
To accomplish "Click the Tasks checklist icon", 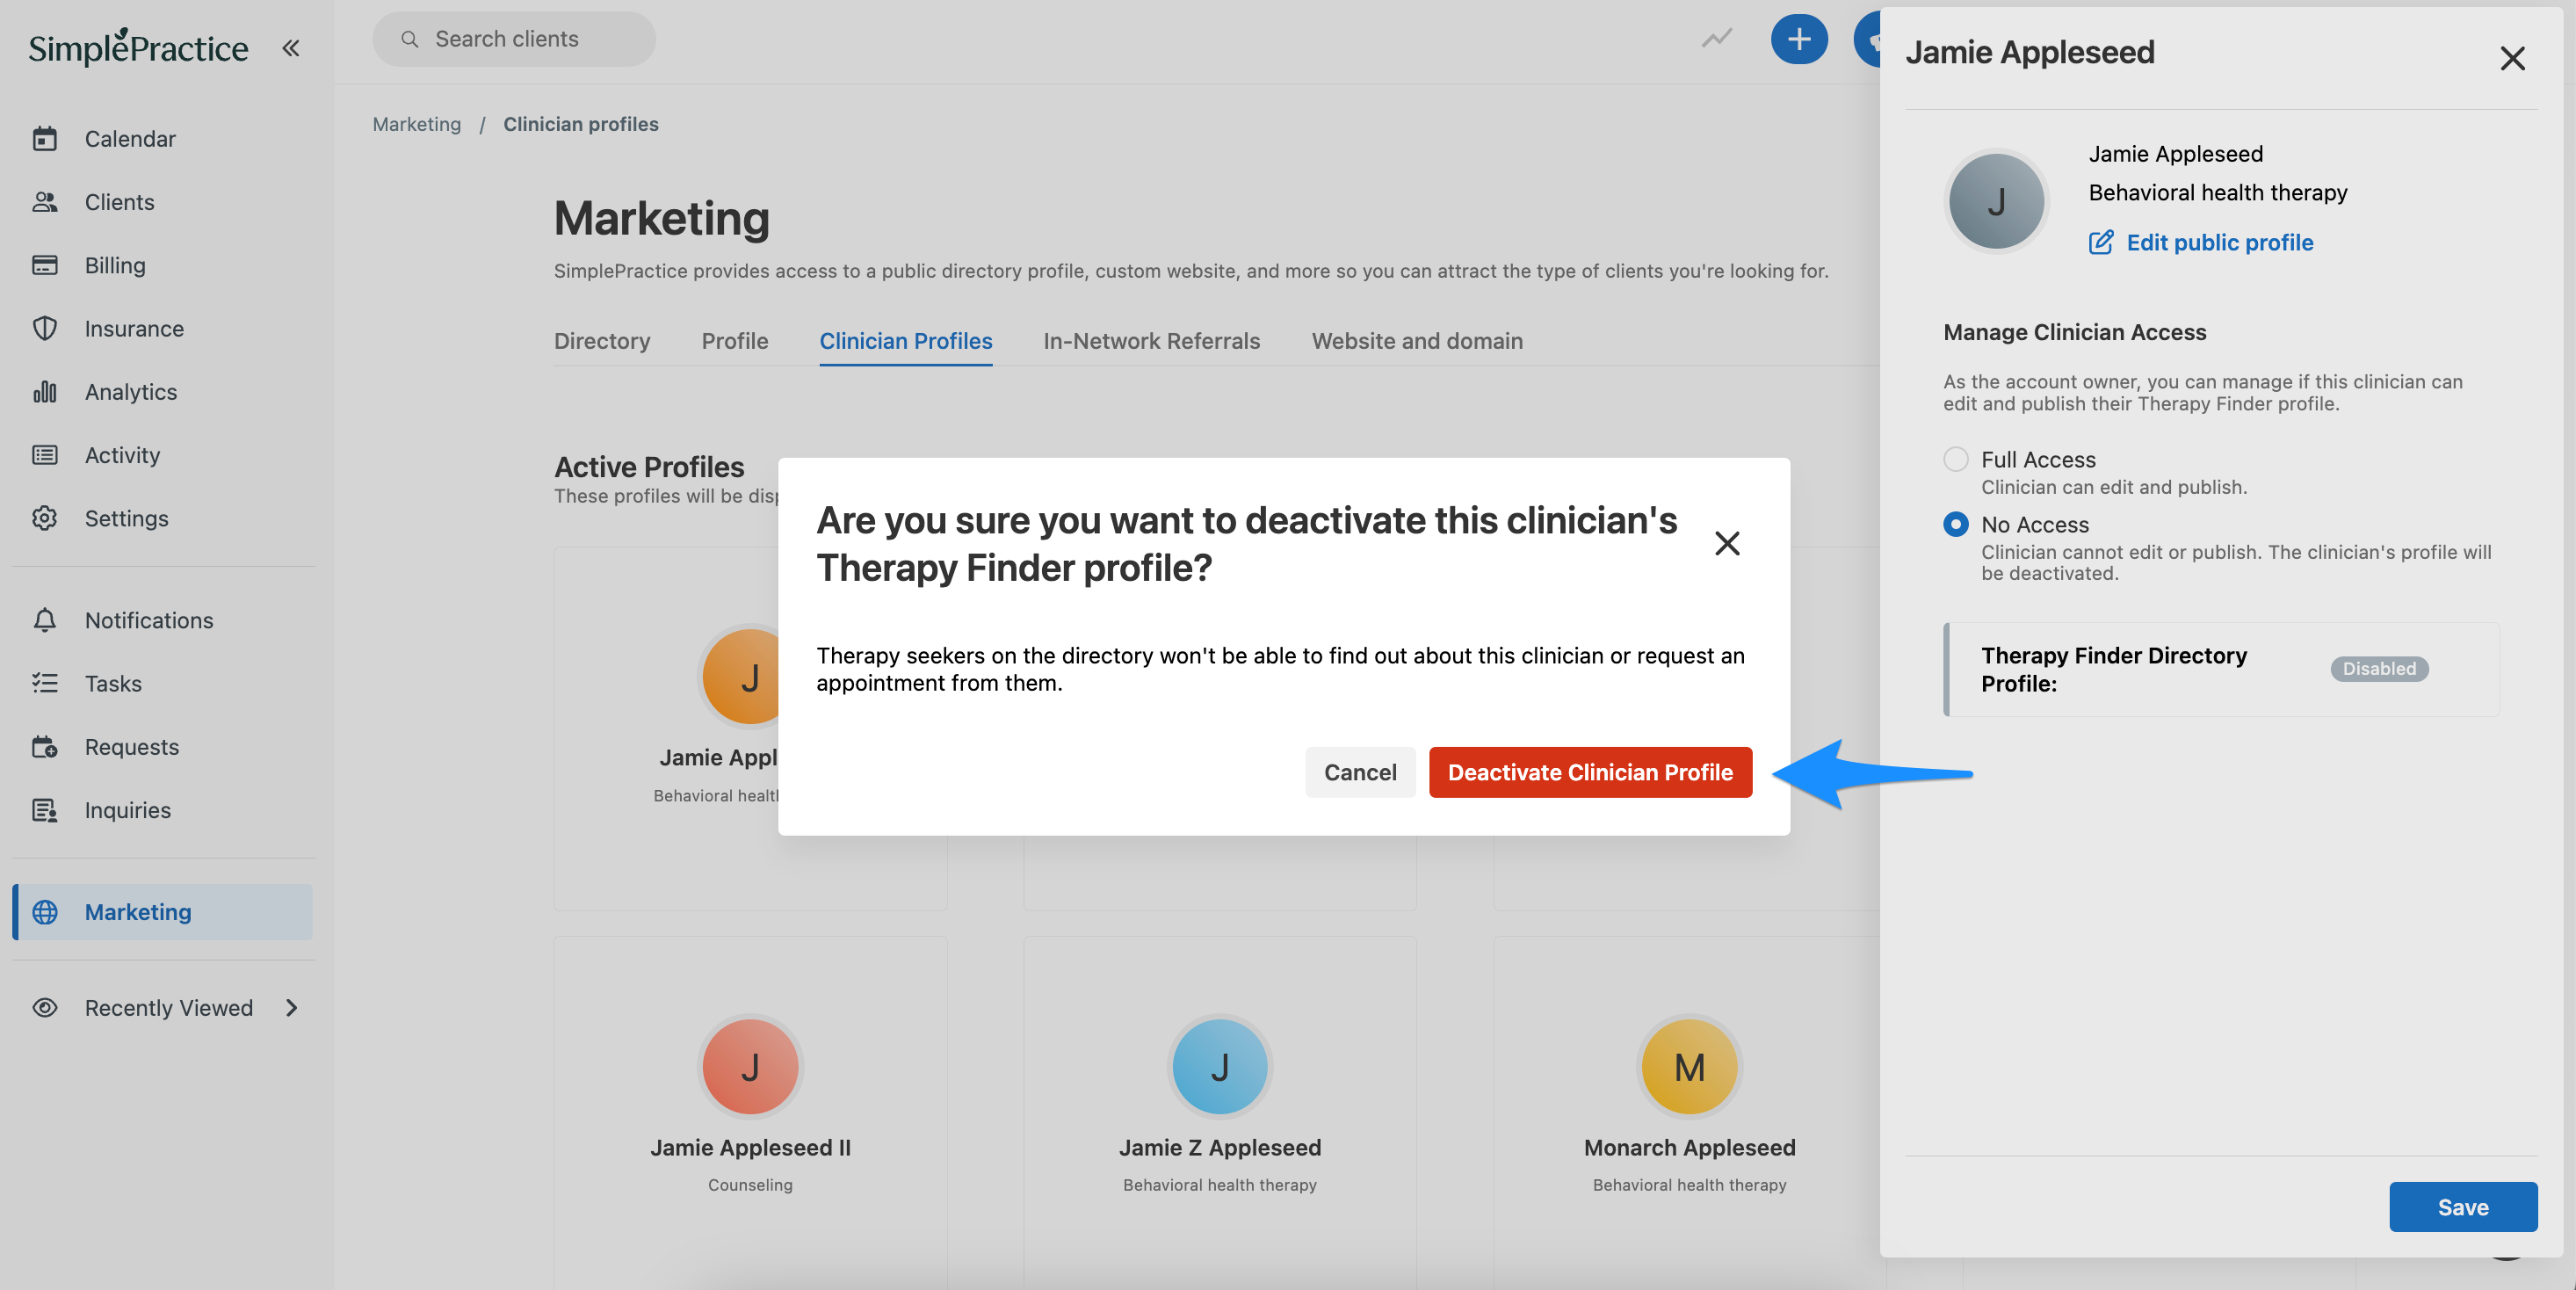I will tap(45, 683).
